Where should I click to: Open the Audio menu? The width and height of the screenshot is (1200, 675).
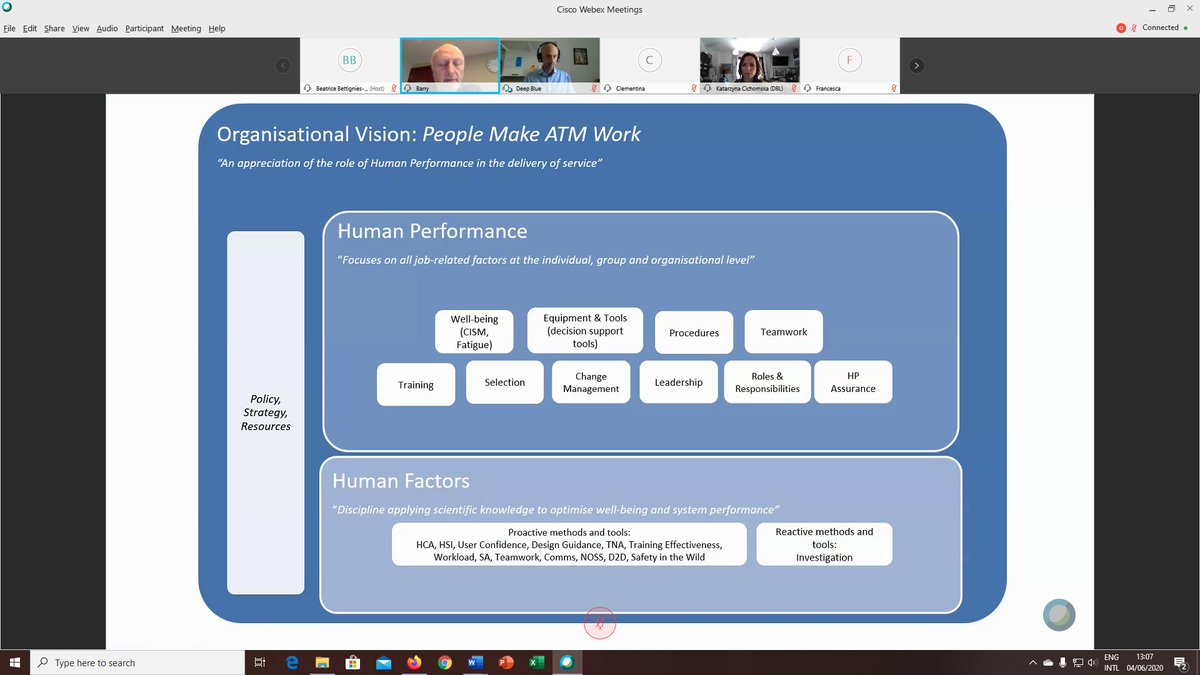coord(108,28)
